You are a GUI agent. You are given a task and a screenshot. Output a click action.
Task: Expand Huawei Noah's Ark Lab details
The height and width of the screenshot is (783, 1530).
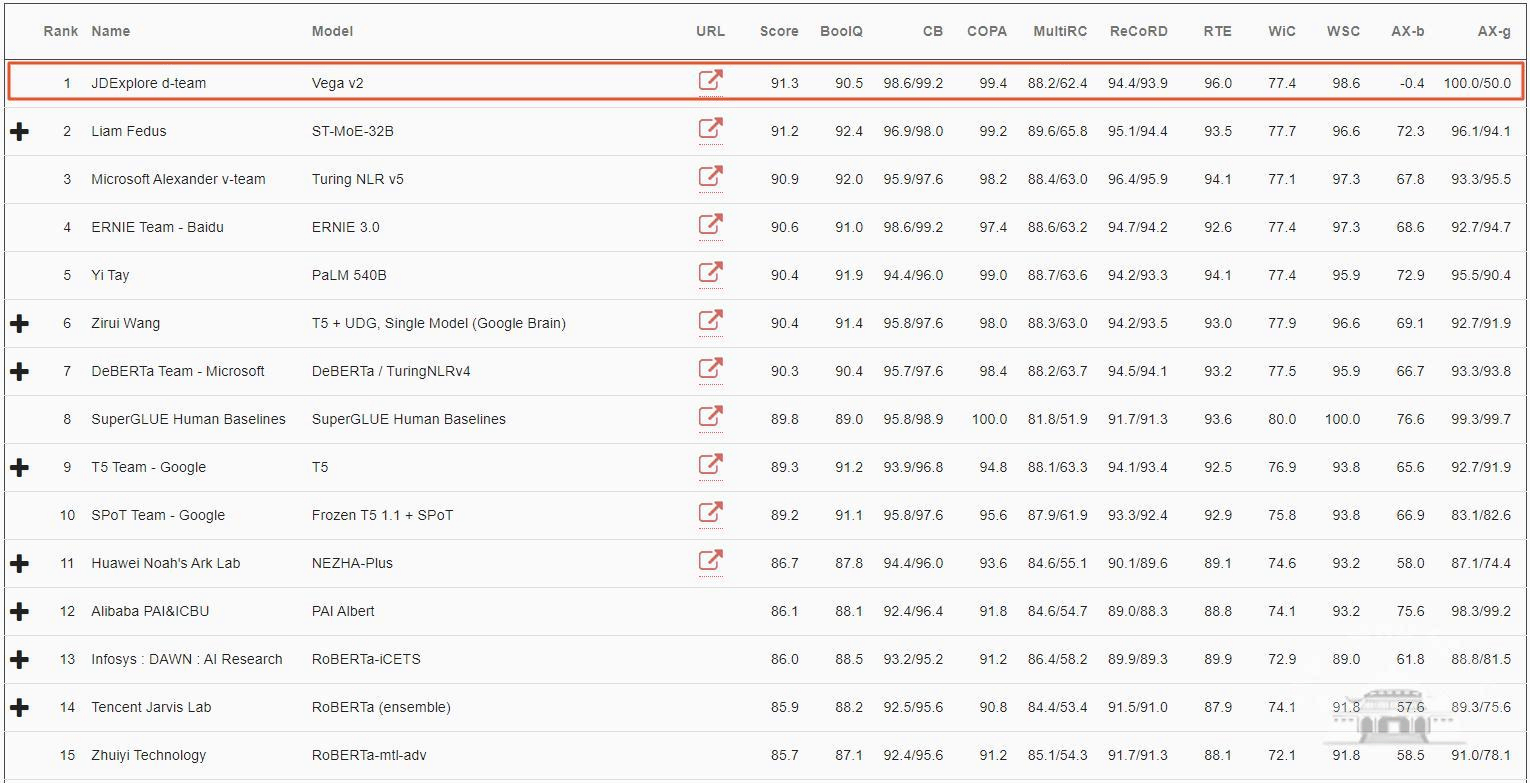(19, 563)
